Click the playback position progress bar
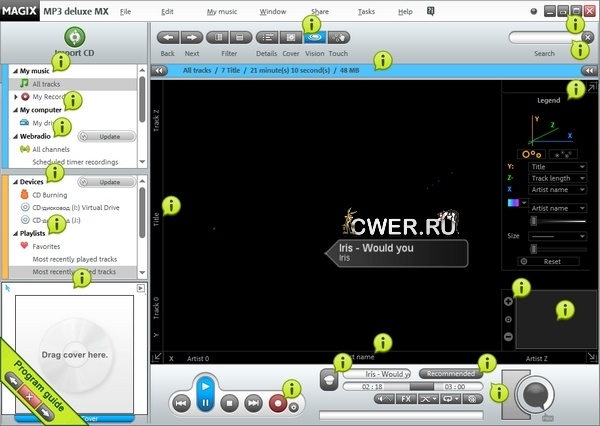This screenshot has width=600, height=426. 412,385
